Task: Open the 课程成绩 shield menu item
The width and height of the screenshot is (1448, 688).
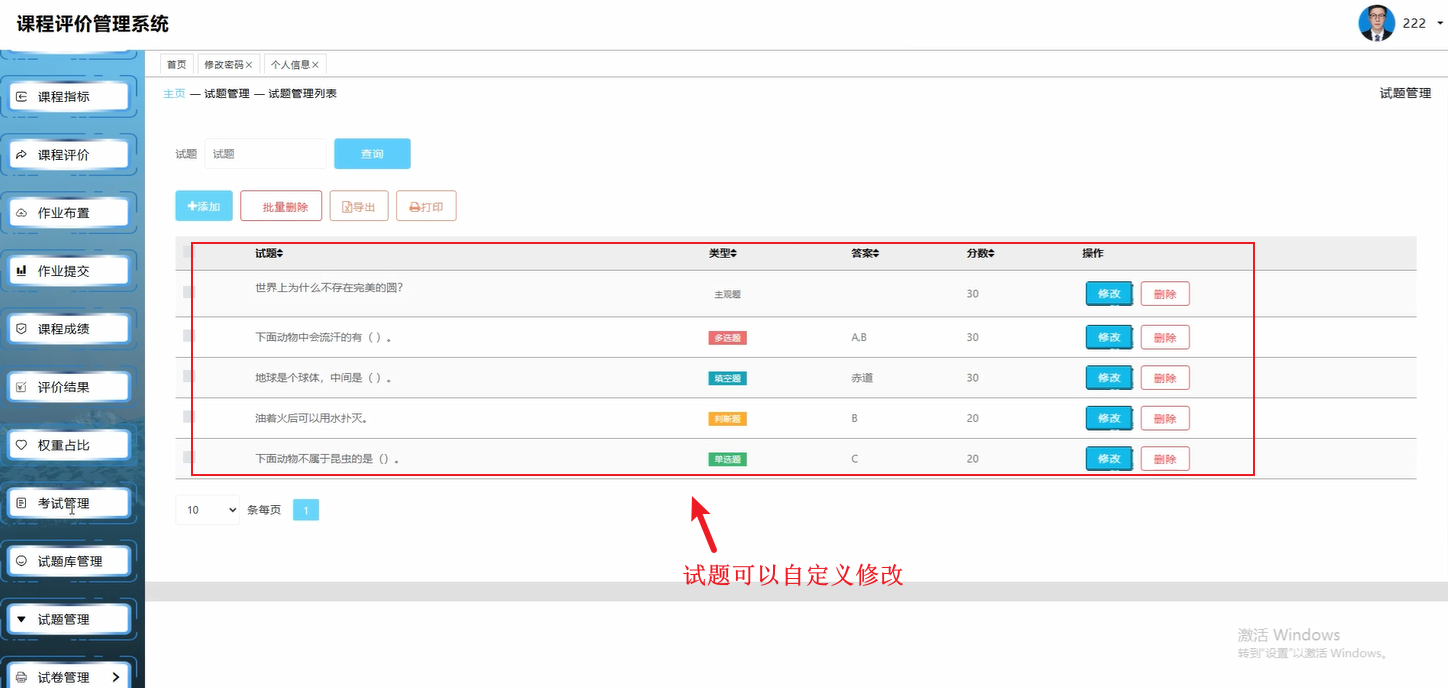Action: click(69, 329)
